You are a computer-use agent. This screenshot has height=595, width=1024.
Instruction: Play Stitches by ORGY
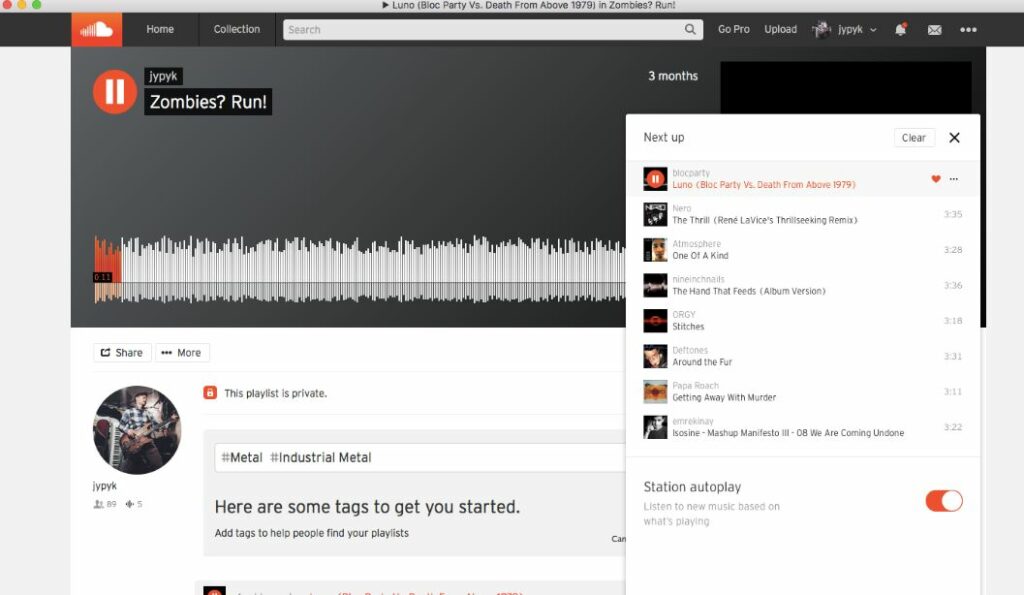click(x=688, y=327)
